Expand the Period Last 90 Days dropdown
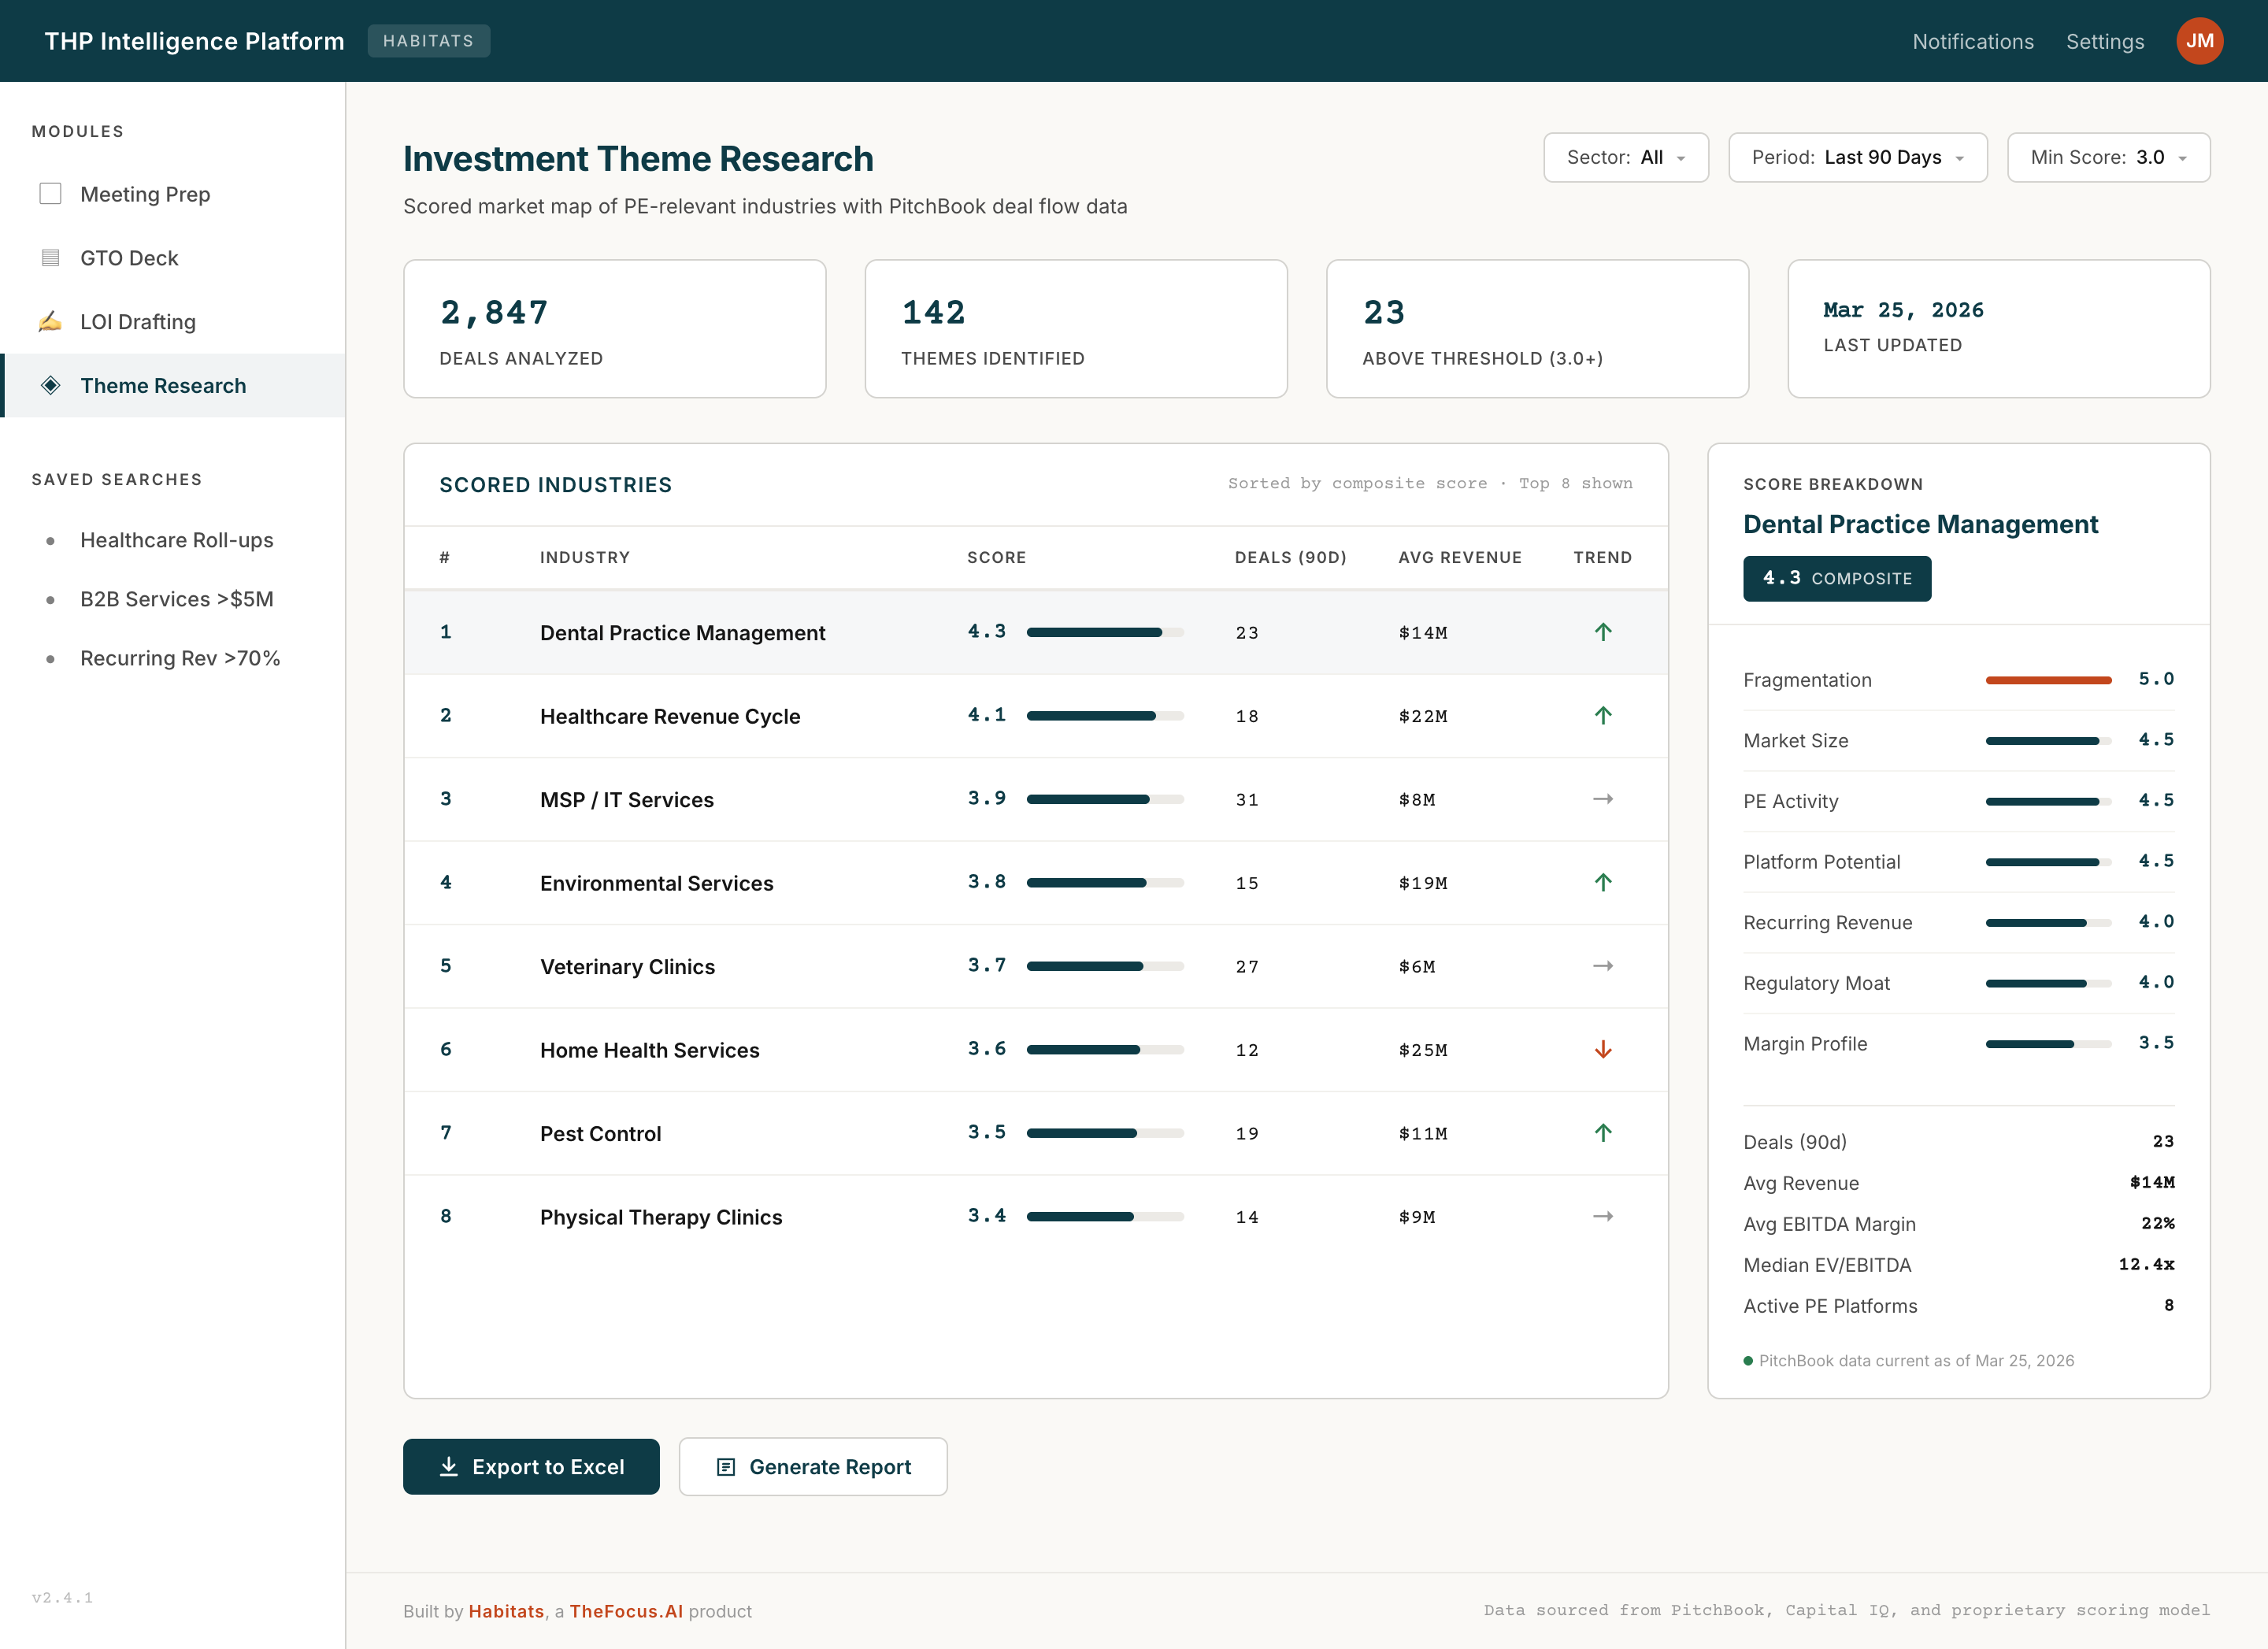The height and width of the screenshot is (1649, 2268). [x=1856, y=157]
